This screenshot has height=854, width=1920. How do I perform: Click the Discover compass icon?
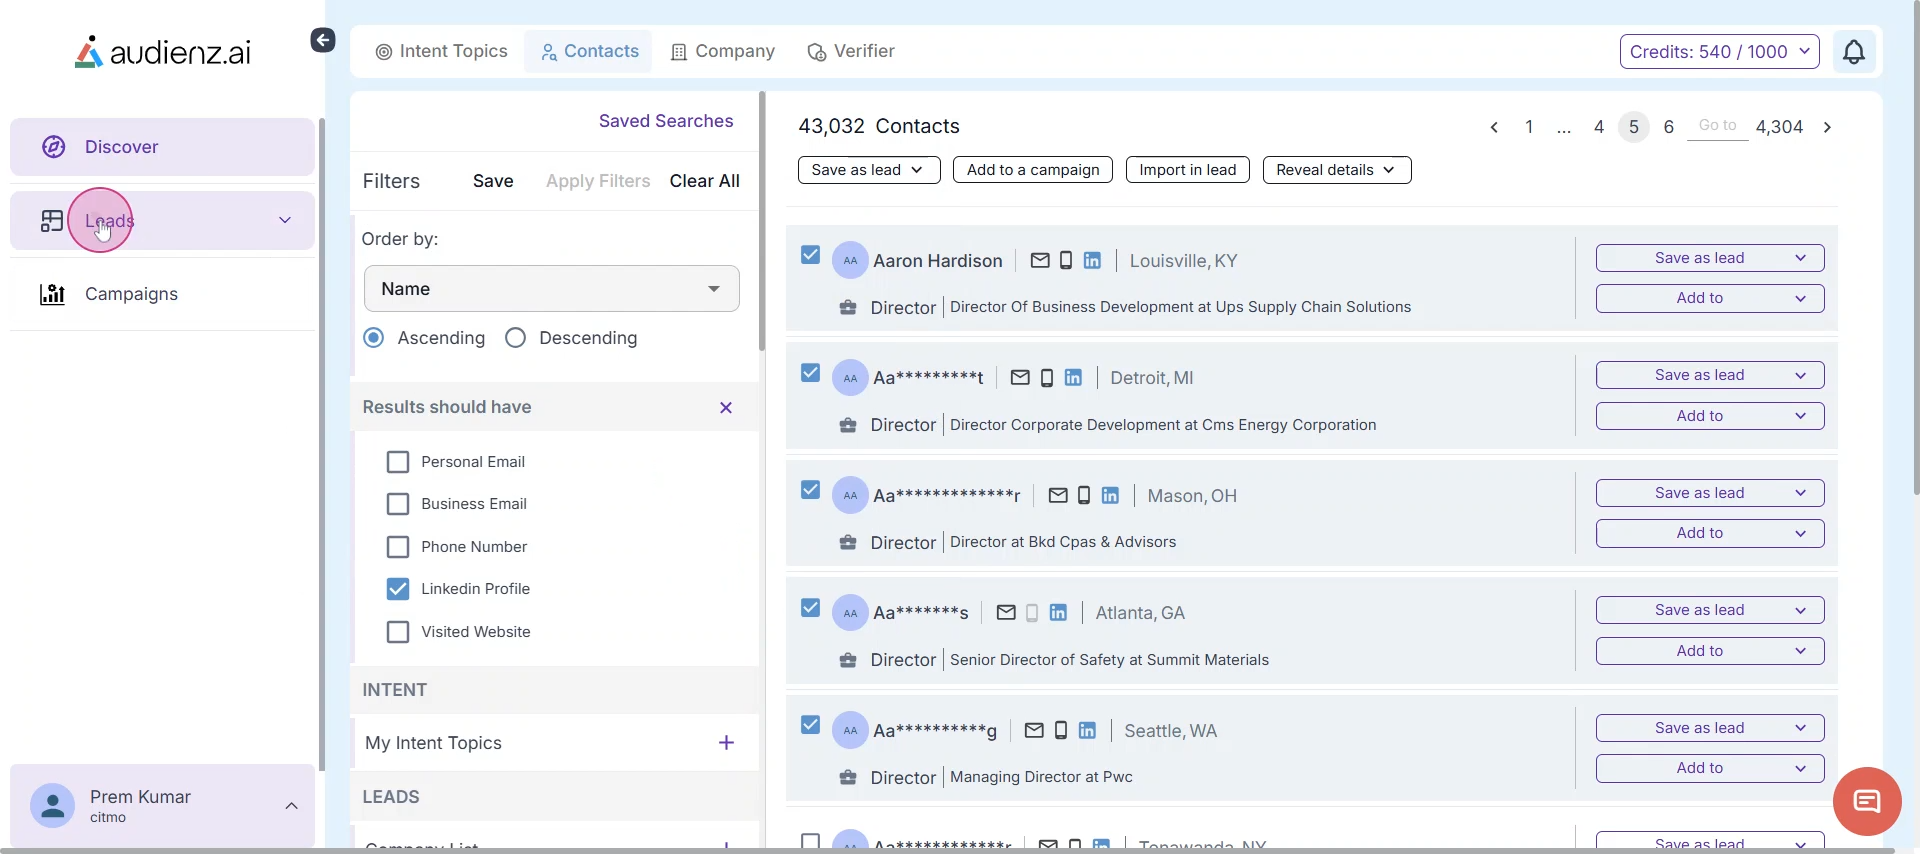point(54,147)
